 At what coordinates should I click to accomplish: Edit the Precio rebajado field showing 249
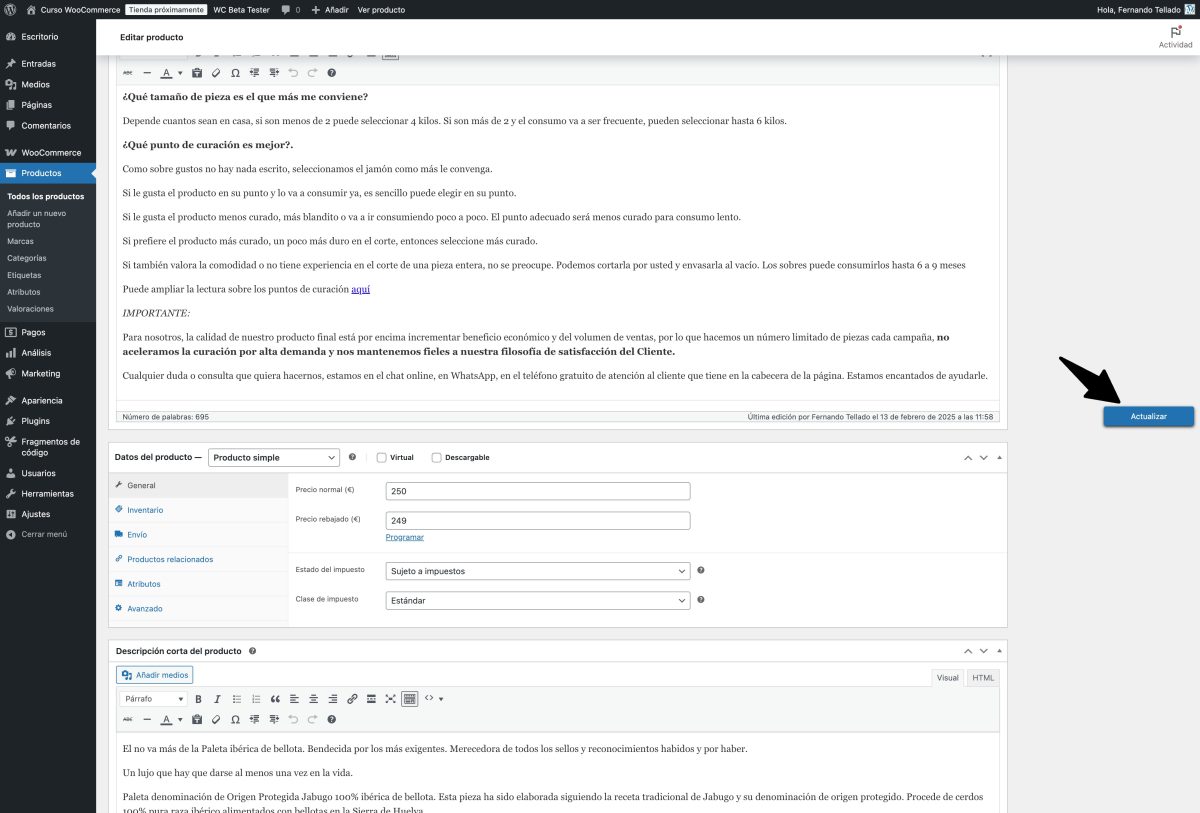click(x=538, y=520)
